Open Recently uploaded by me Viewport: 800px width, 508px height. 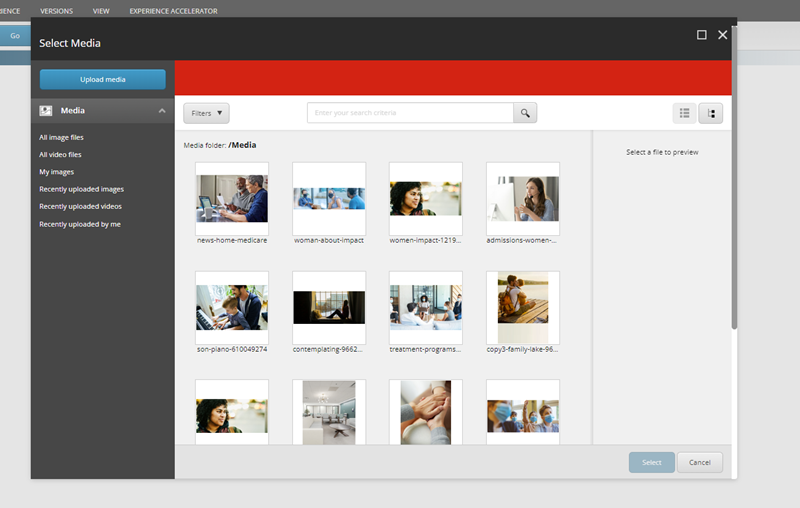tap(80, 224)
